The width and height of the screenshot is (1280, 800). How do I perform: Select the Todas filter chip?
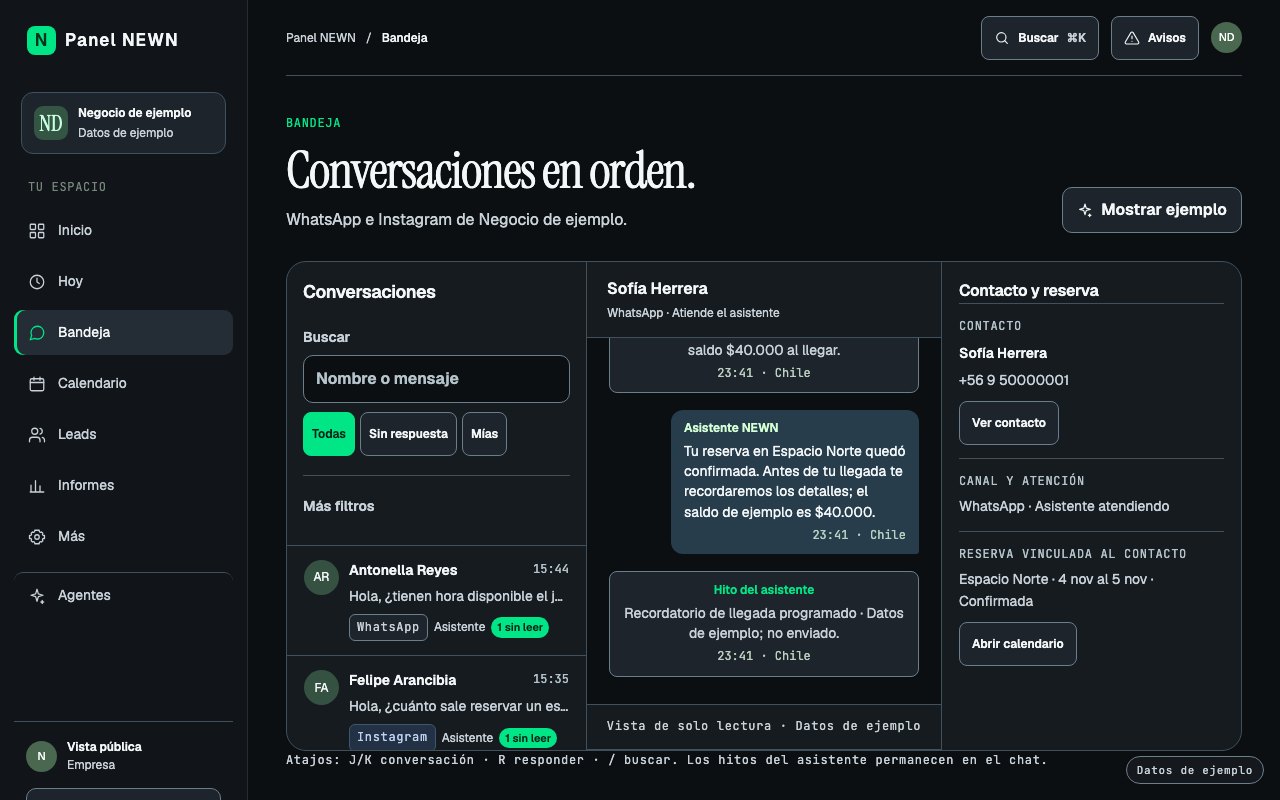[329, 434]
